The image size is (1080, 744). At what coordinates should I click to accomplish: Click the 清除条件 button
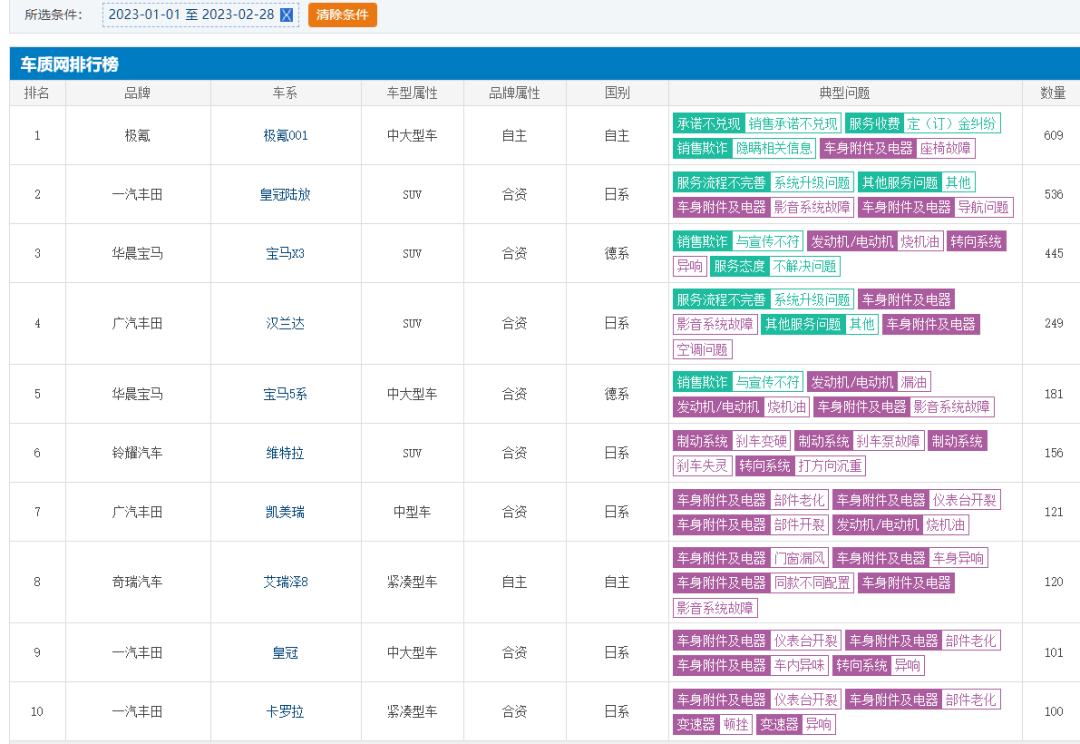(342, 14)
